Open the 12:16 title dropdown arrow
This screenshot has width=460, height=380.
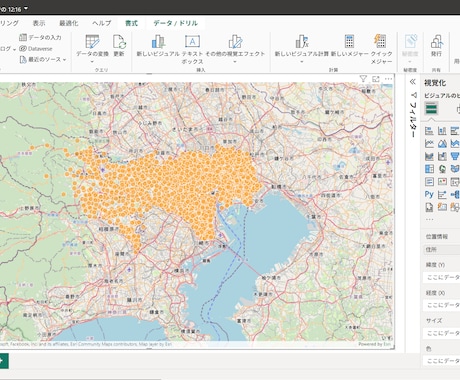[26, 8]
